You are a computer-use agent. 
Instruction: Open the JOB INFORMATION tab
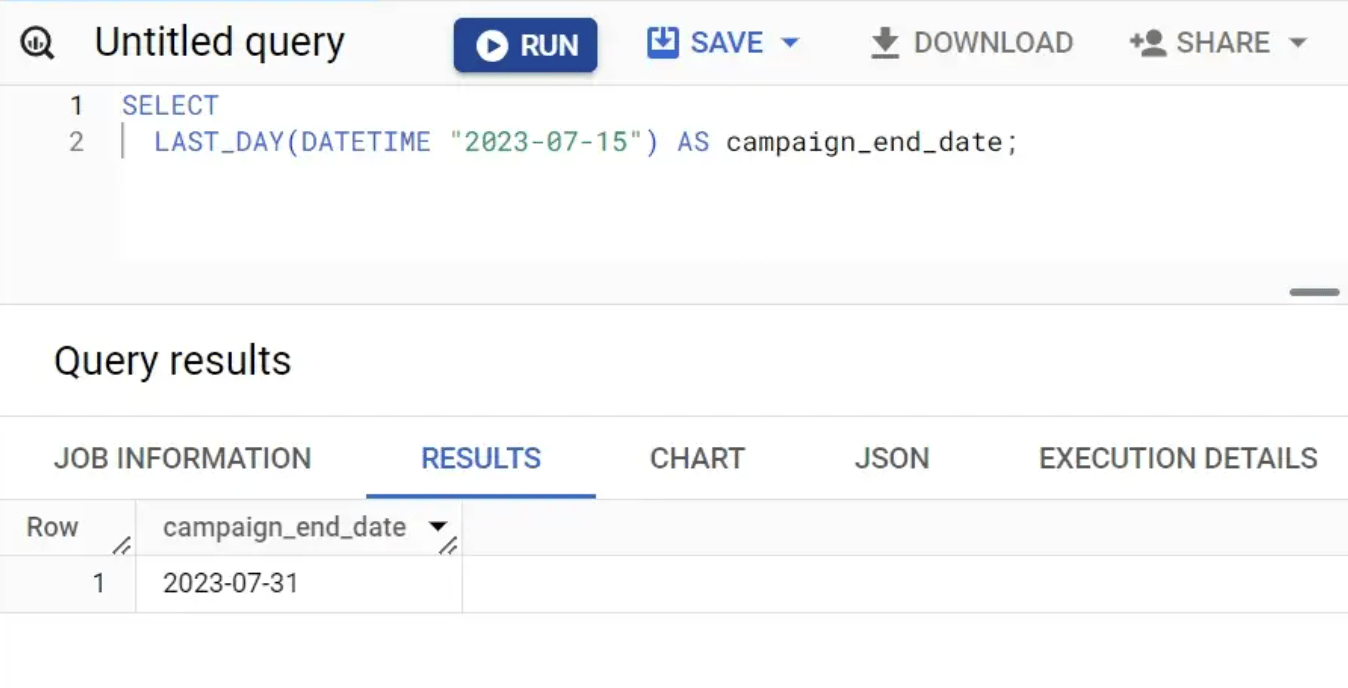[182, 458]
